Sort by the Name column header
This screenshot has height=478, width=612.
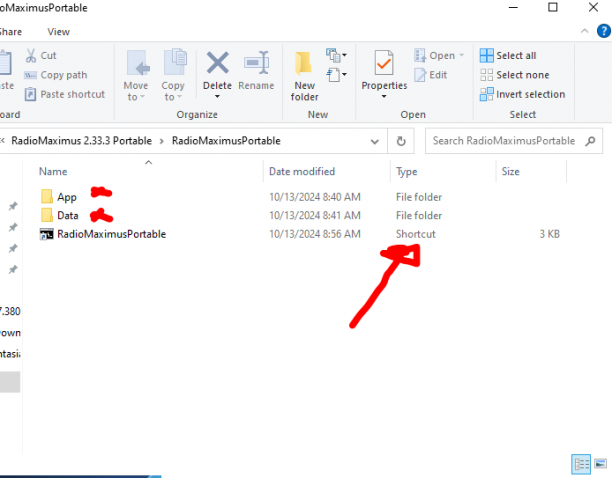(x=53, y=171)
